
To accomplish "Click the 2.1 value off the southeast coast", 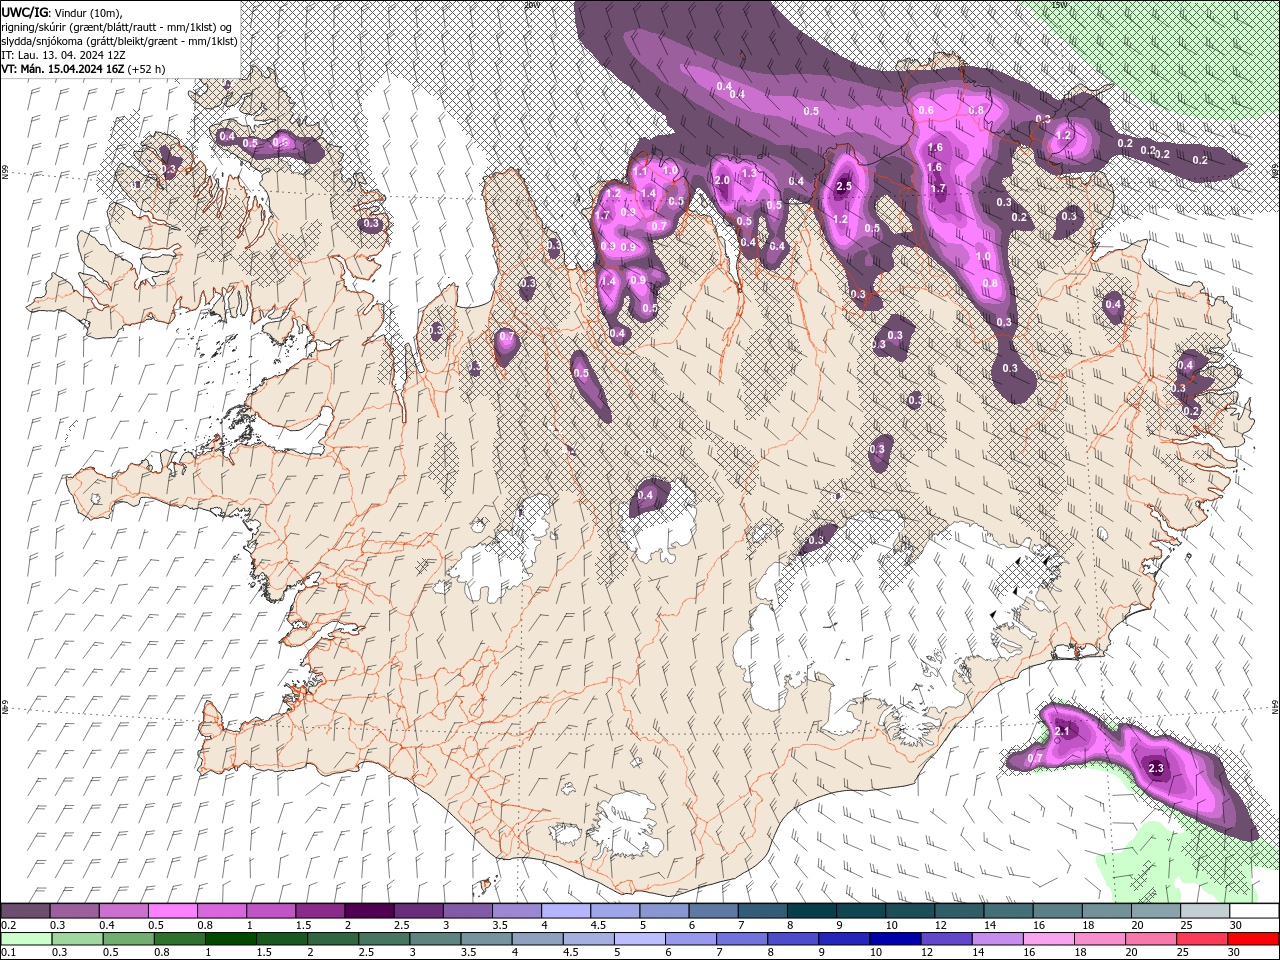I will tap(1062, 732).
